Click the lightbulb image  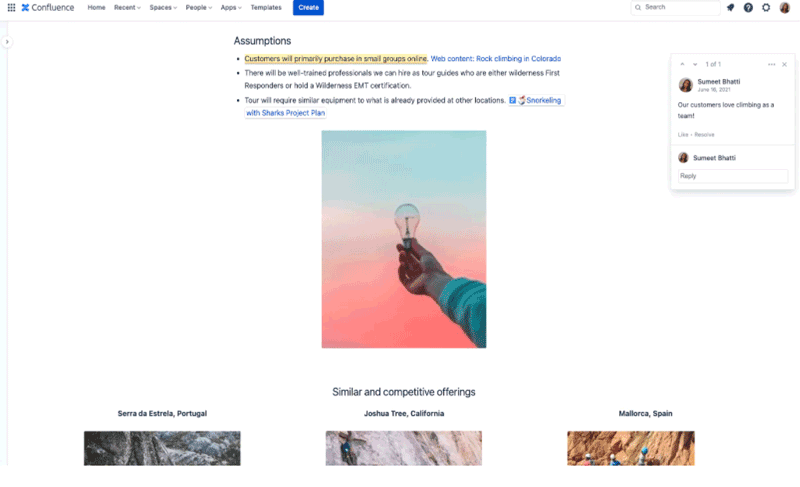click(404, 239)
